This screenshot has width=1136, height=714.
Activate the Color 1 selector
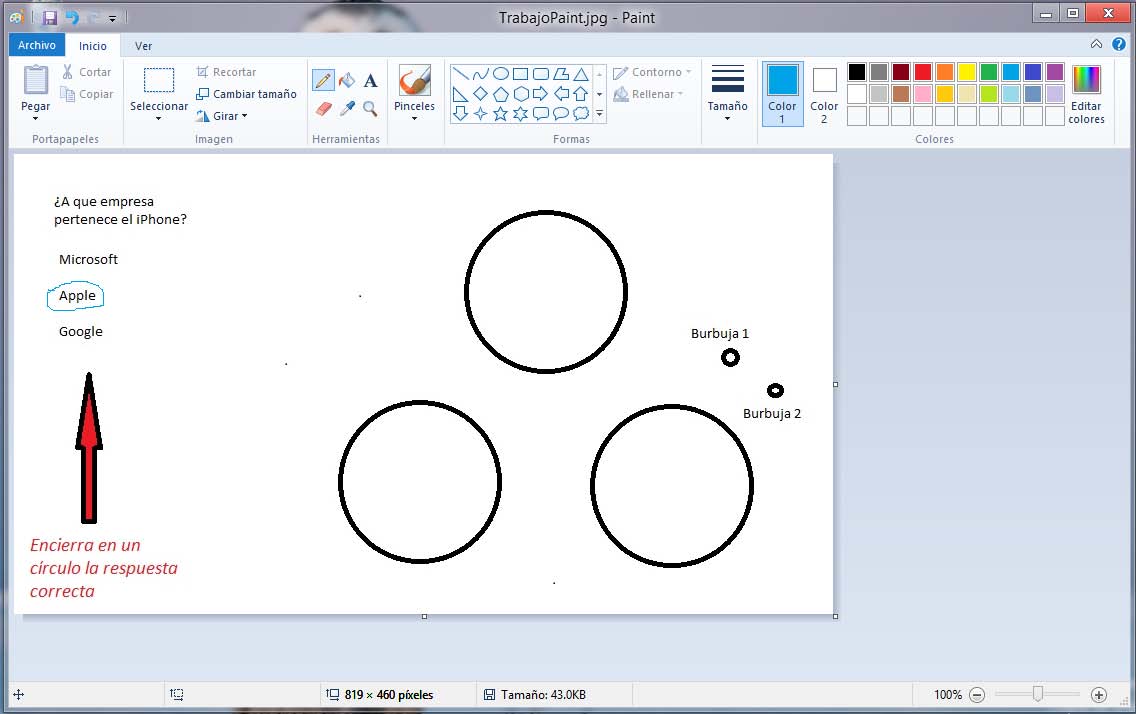pyautogui.click(x=782, y=93)
